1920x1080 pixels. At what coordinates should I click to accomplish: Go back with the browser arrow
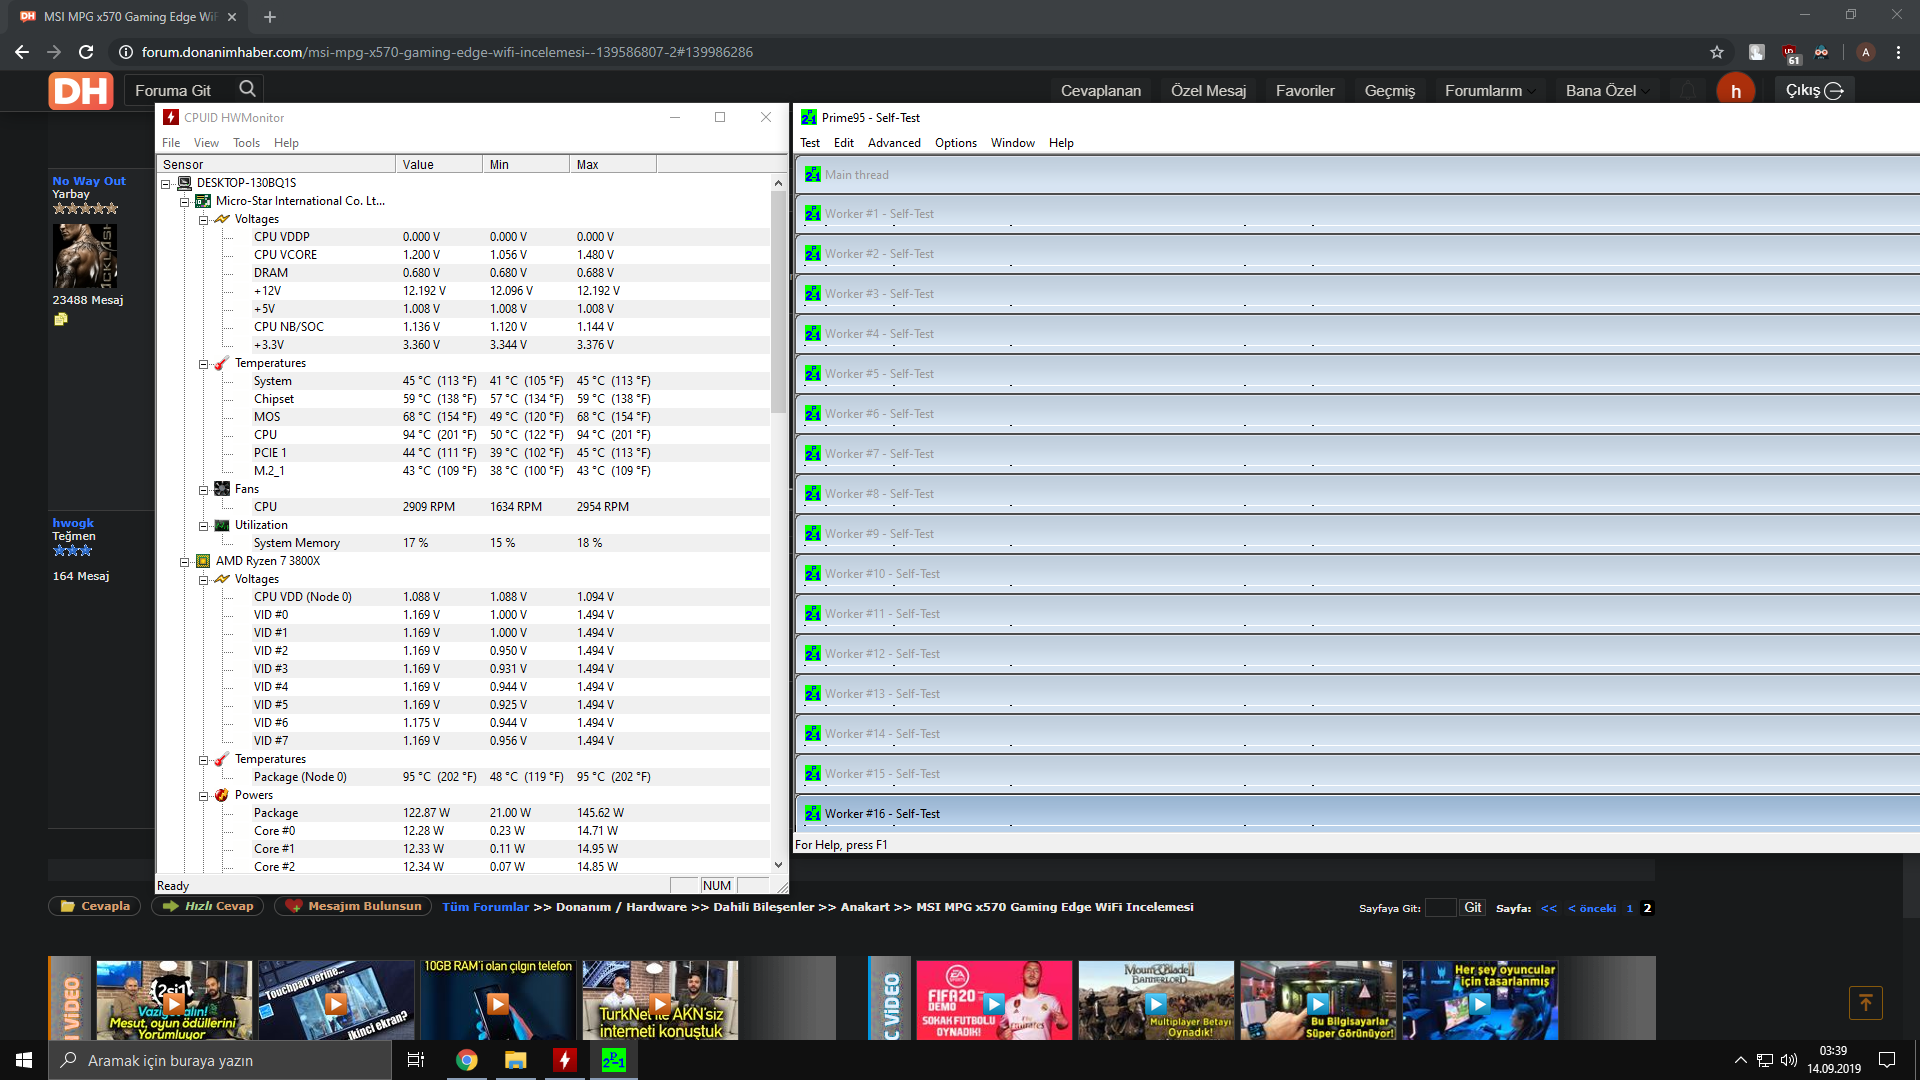coord(22,52)
